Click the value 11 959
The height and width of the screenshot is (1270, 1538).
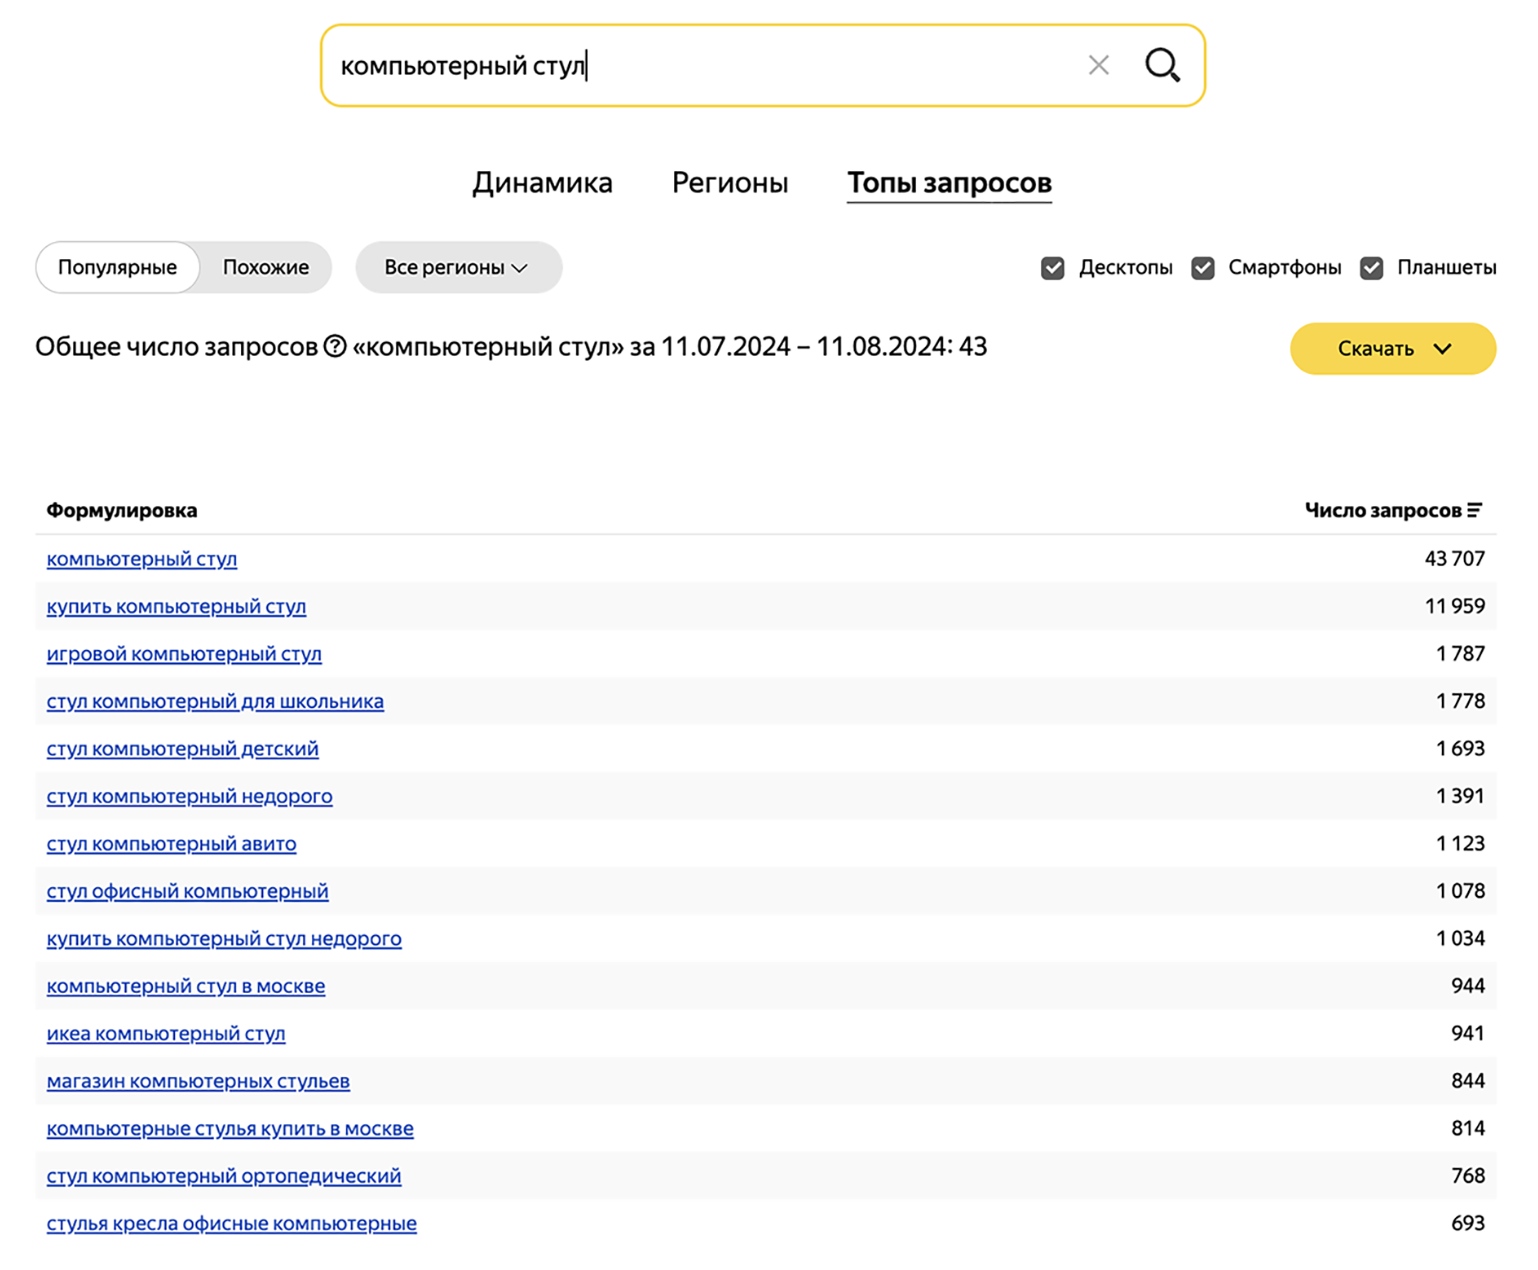tap(1454, 607)
